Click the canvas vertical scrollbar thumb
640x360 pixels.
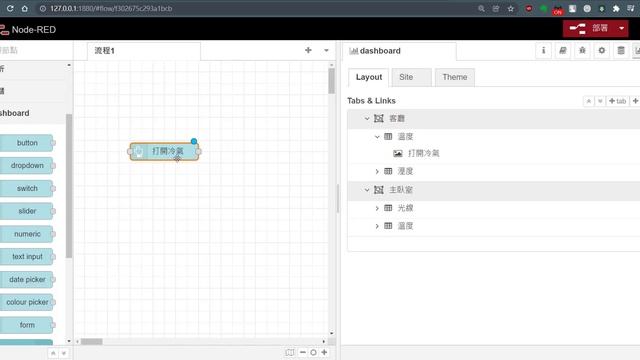(x=331, y=81)
